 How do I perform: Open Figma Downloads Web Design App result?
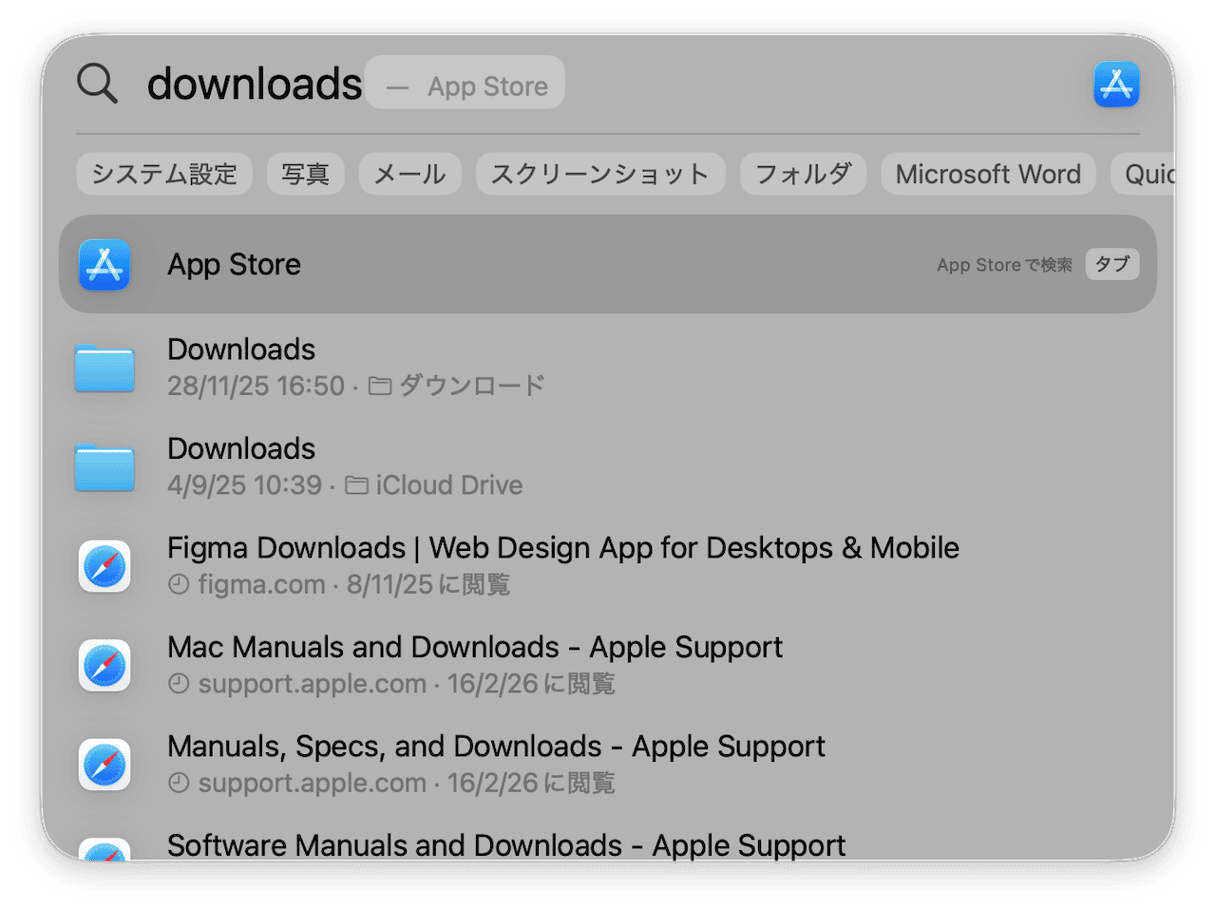click(608, 566)
